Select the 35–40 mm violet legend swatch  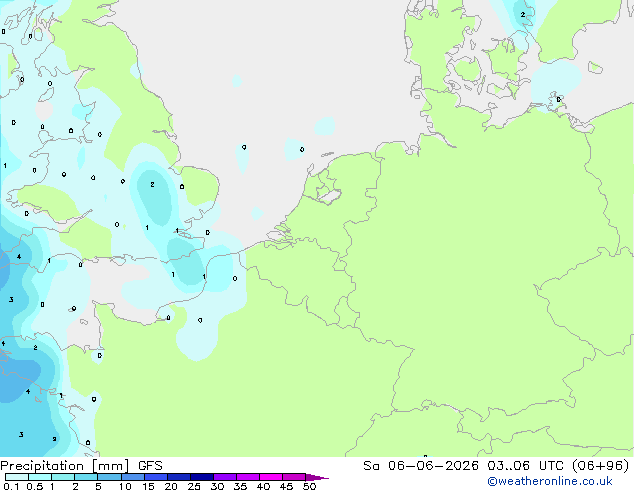coord(247,477)
